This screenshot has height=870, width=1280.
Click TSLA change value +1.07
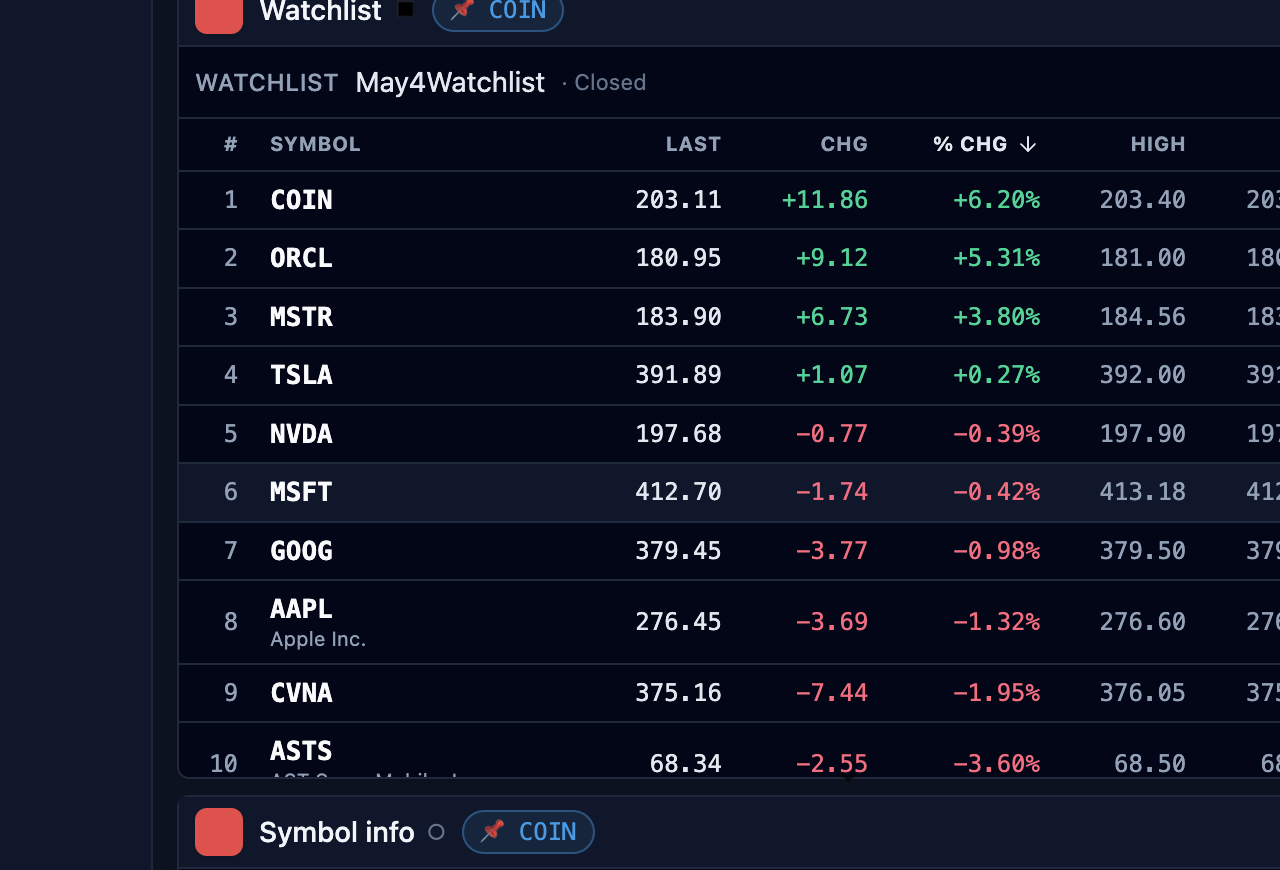tap(832, 375)
